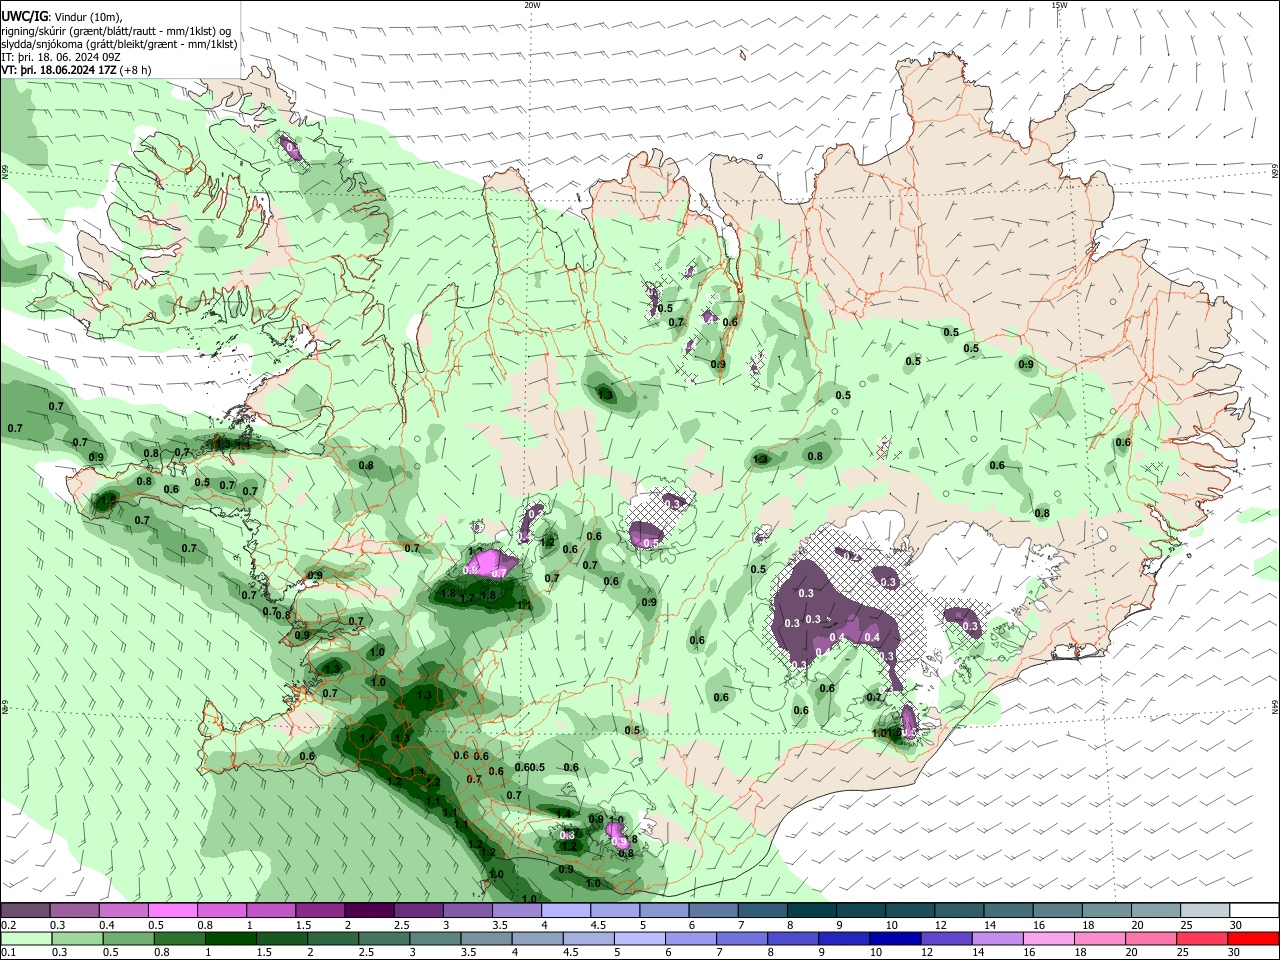Pick the pale grey 25–30 swatch in snow scale
1280x960 pixels.
(1205, 910)
